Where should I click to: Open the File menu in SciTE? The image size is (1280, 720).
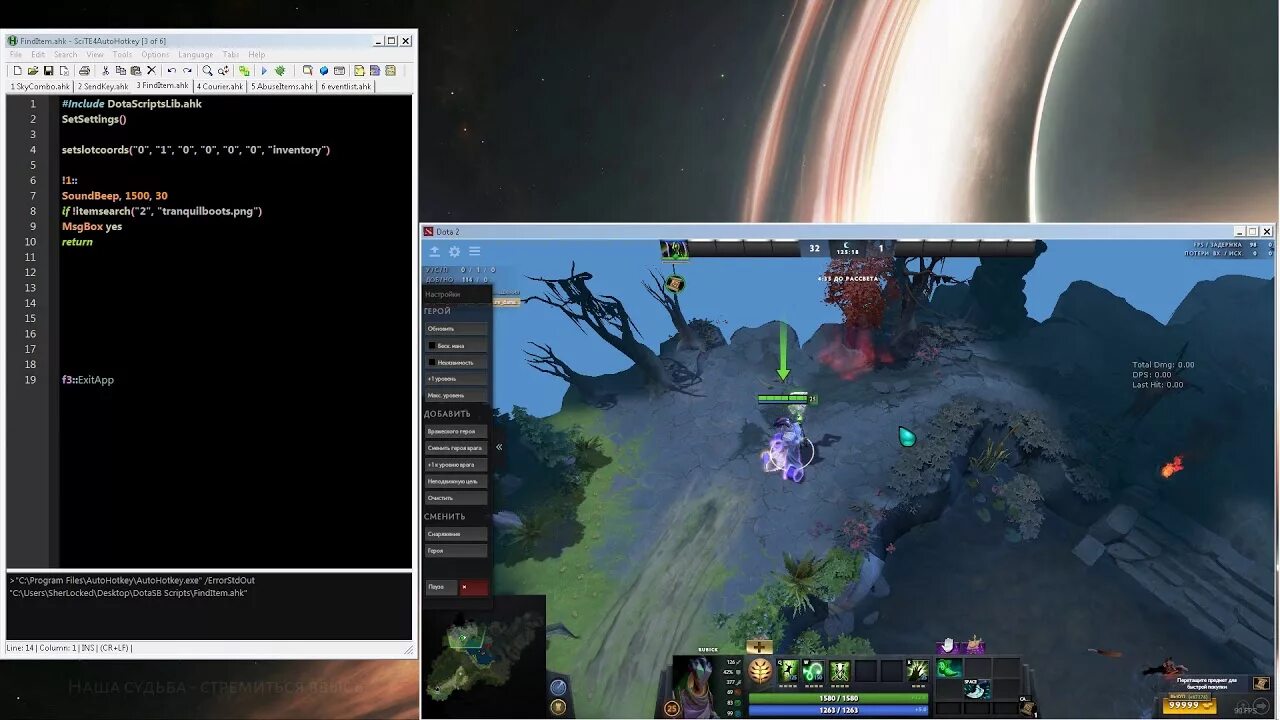coord(16,55)
